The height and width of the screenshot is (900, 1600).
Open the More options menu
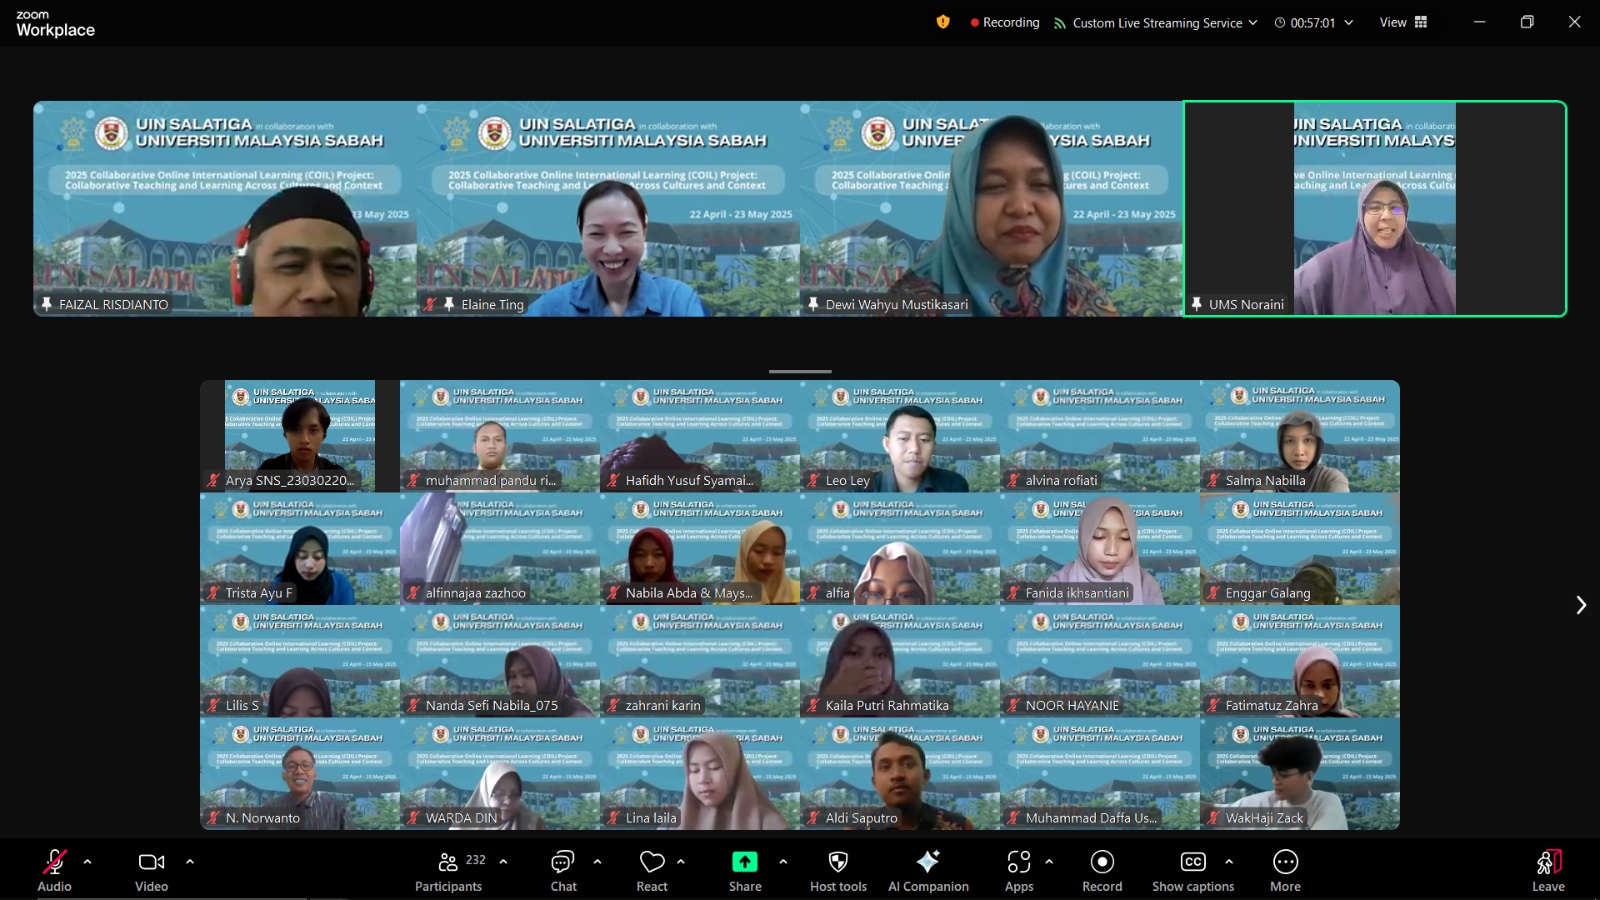[1285, 870]
